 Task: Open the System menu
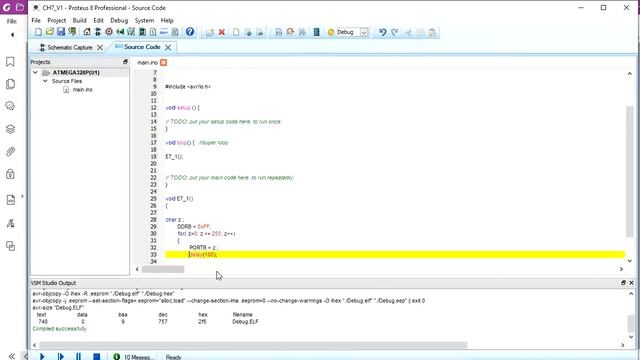pyautogui.click(x=144, y=20)
